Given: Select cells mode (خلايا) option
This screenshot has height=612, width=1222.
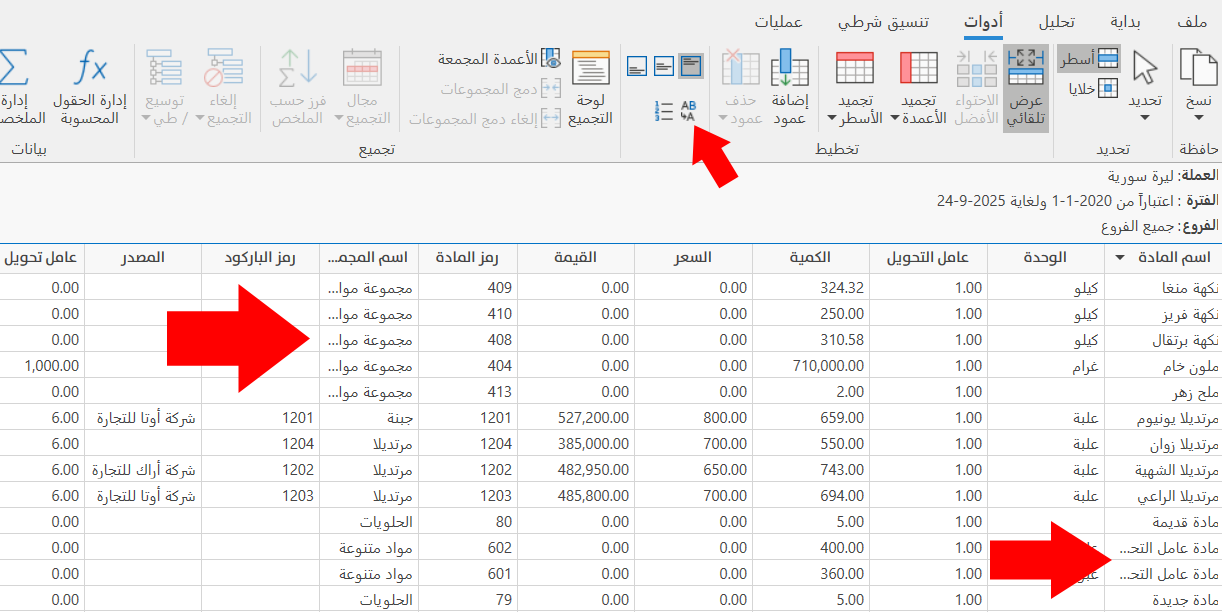Looking at the screenshot, I should click(x=1095, y=89).
